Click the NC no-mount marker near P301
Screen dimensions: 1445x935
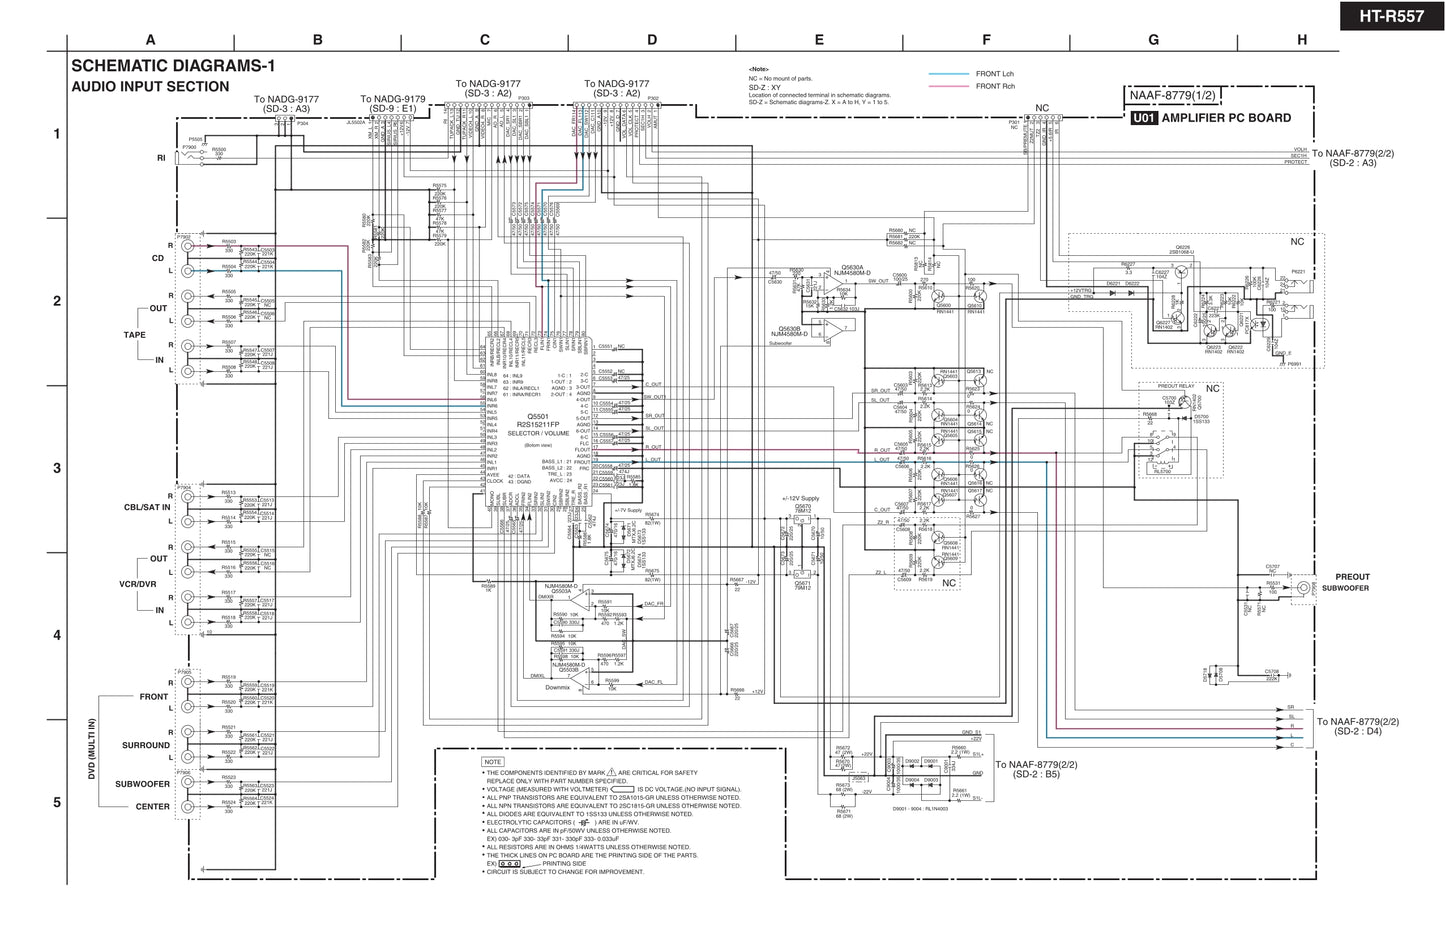click(x=1042, y=107)
